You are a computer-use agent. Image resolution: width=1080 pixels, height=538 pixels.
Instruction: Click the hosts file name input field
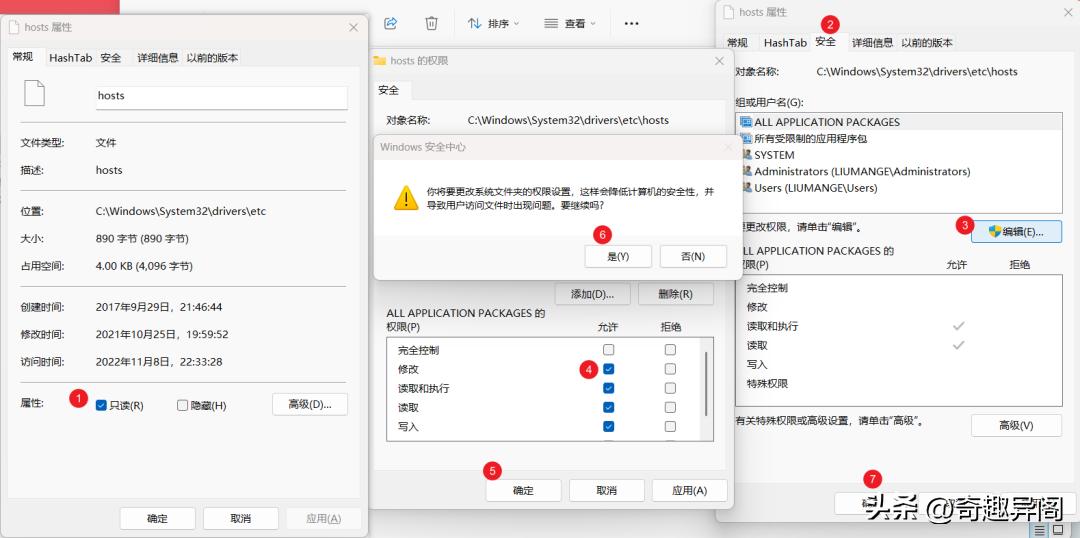(222, 97)
